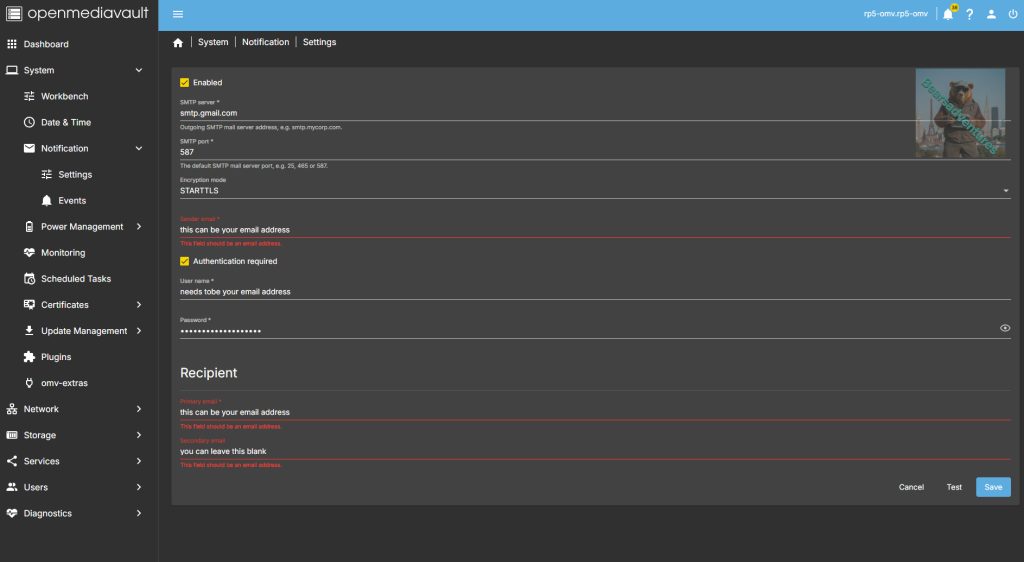Click the Save button
1024x562 pixels.
point(992,487)
